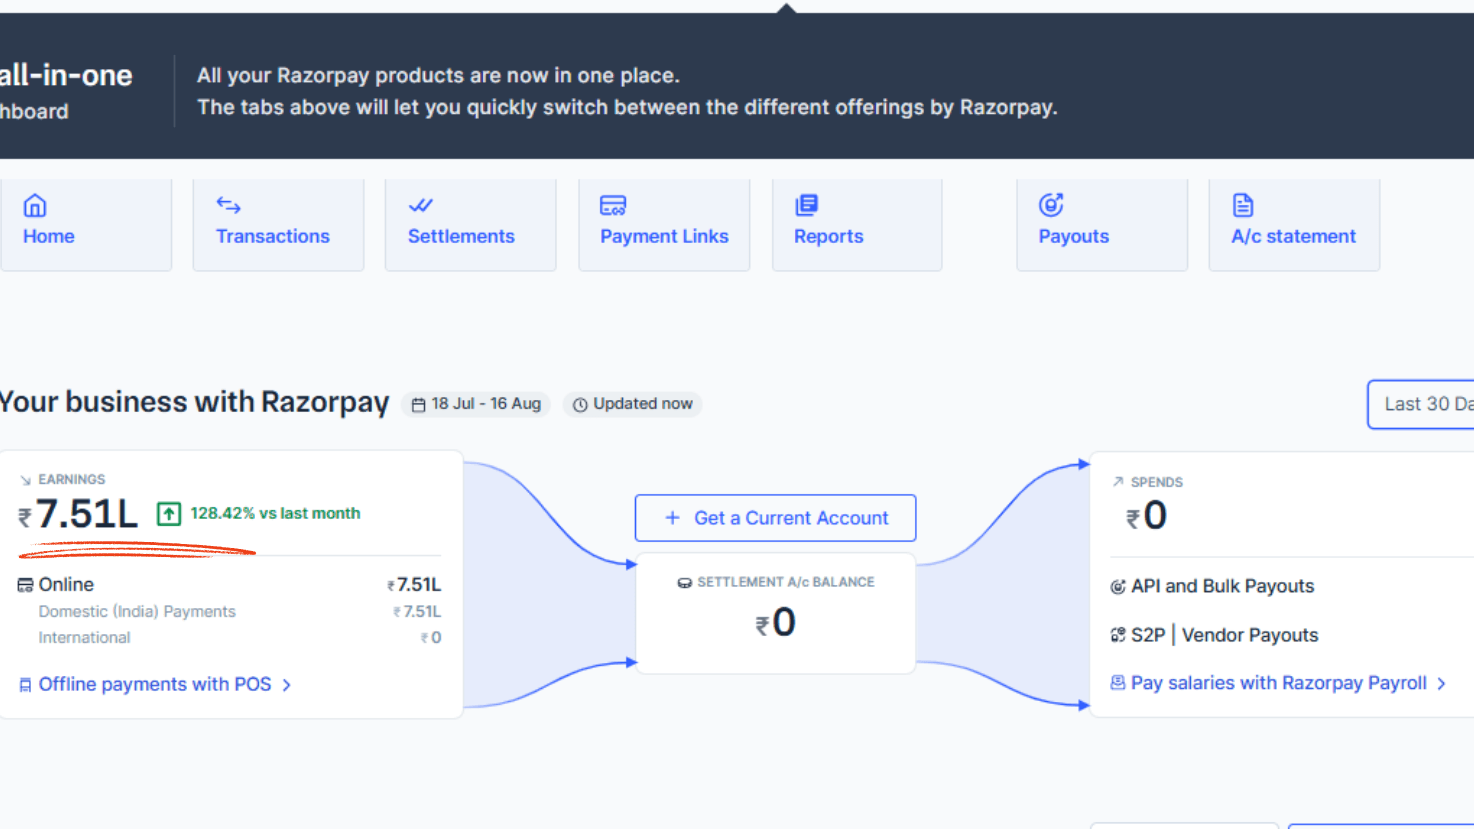Switch to the Transactions tab
This screenshot has height=829, width=1474.
coord(278,225)
